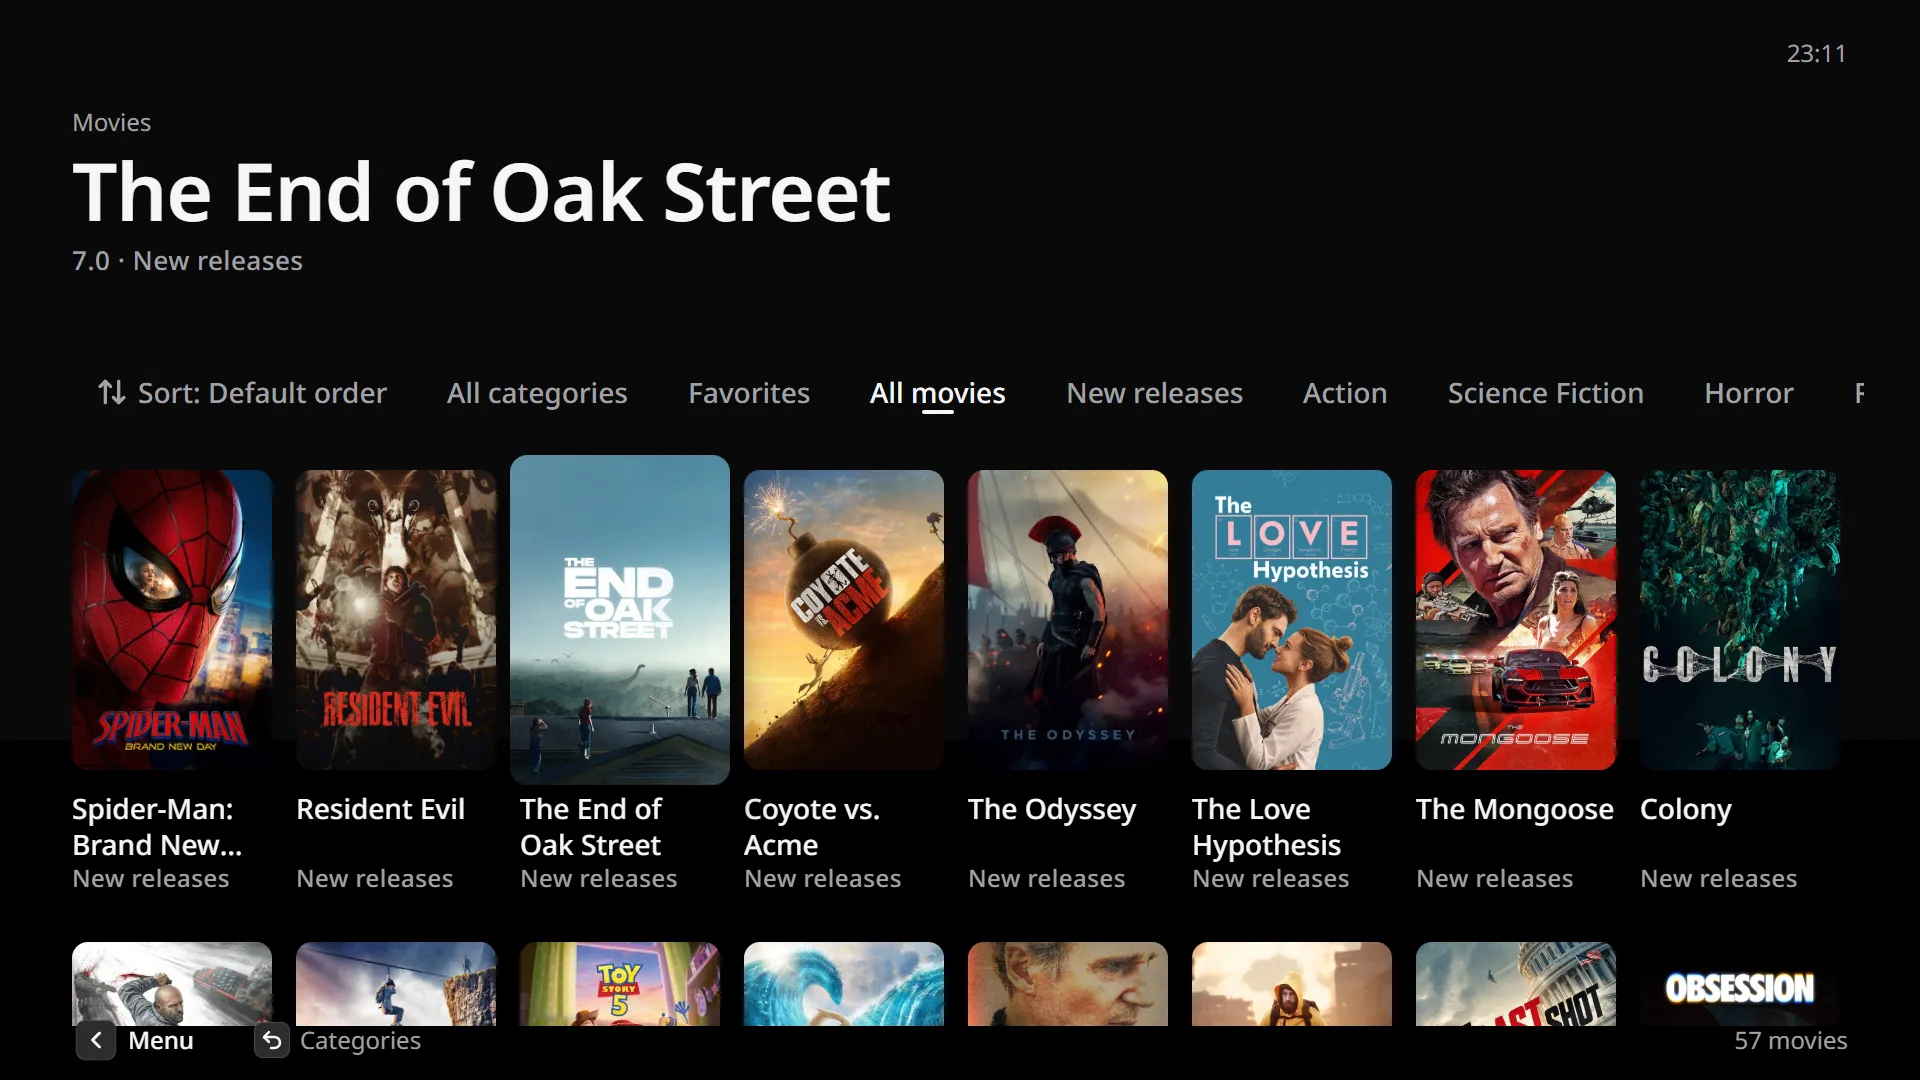Click the Spider-Man: Brand New... title text
This screenshot has width=1920, height=1080.
pyautogui.click(x=157, y=827)
